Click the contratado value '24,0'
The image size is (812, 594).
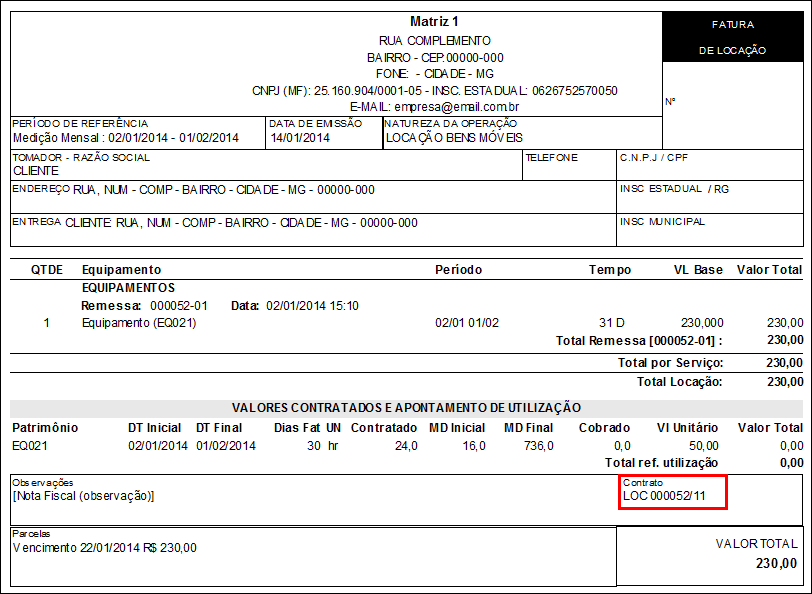[406, 446]
